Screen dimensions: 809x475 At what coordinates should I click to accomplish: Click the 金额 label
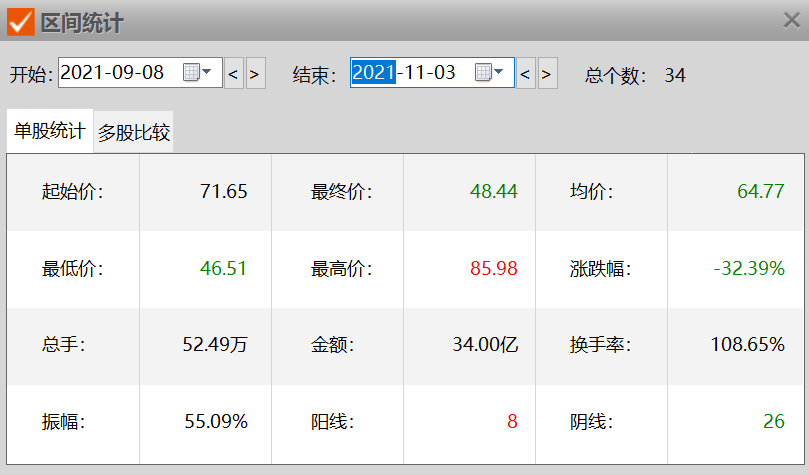(x=332, y=344)
